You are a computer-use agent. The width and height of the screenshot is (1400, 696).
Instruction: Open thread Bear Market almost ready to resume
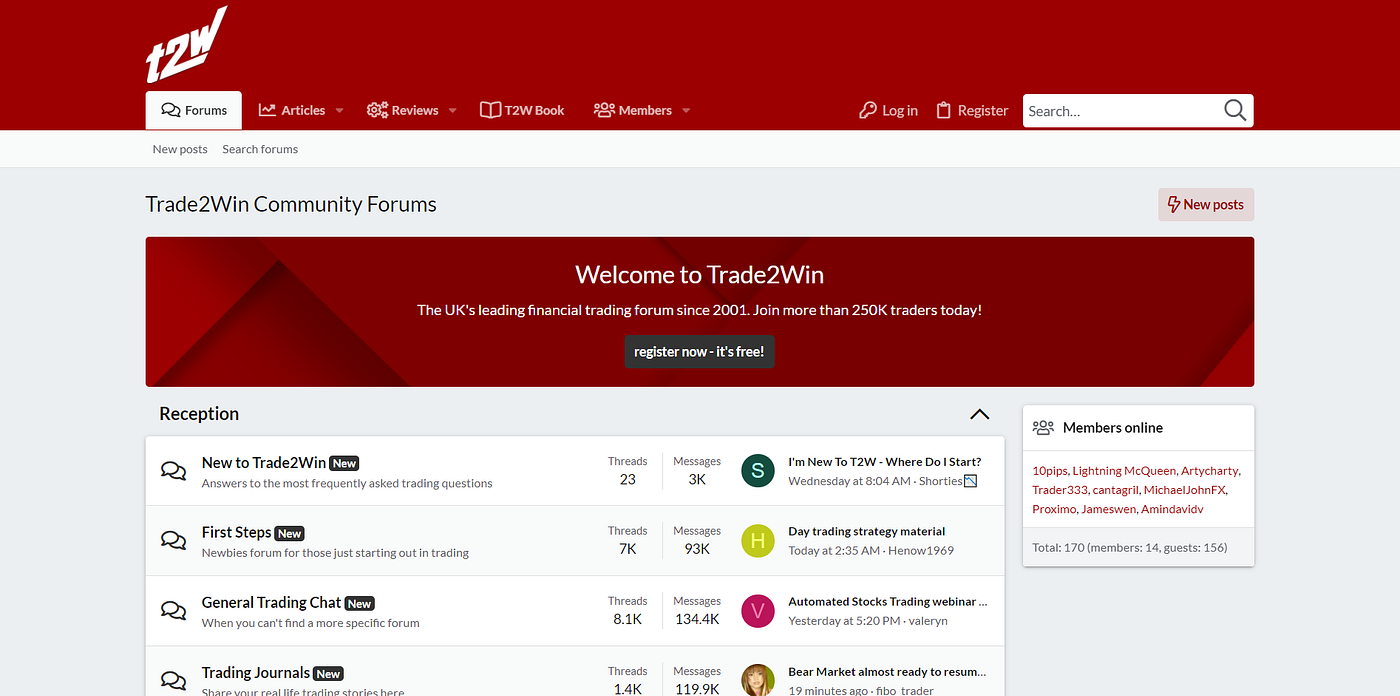pyautogui.click(x=887, y=672)
